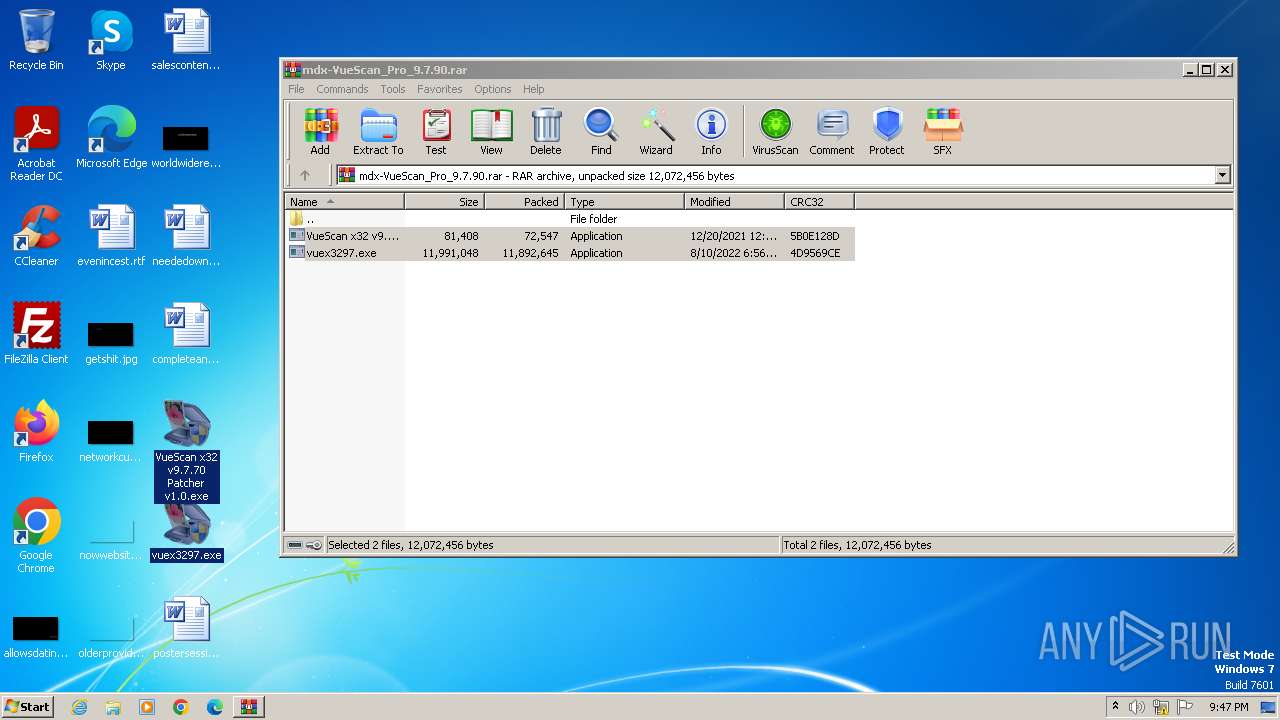Expand the archive path dropdown

coord(1222,175)
